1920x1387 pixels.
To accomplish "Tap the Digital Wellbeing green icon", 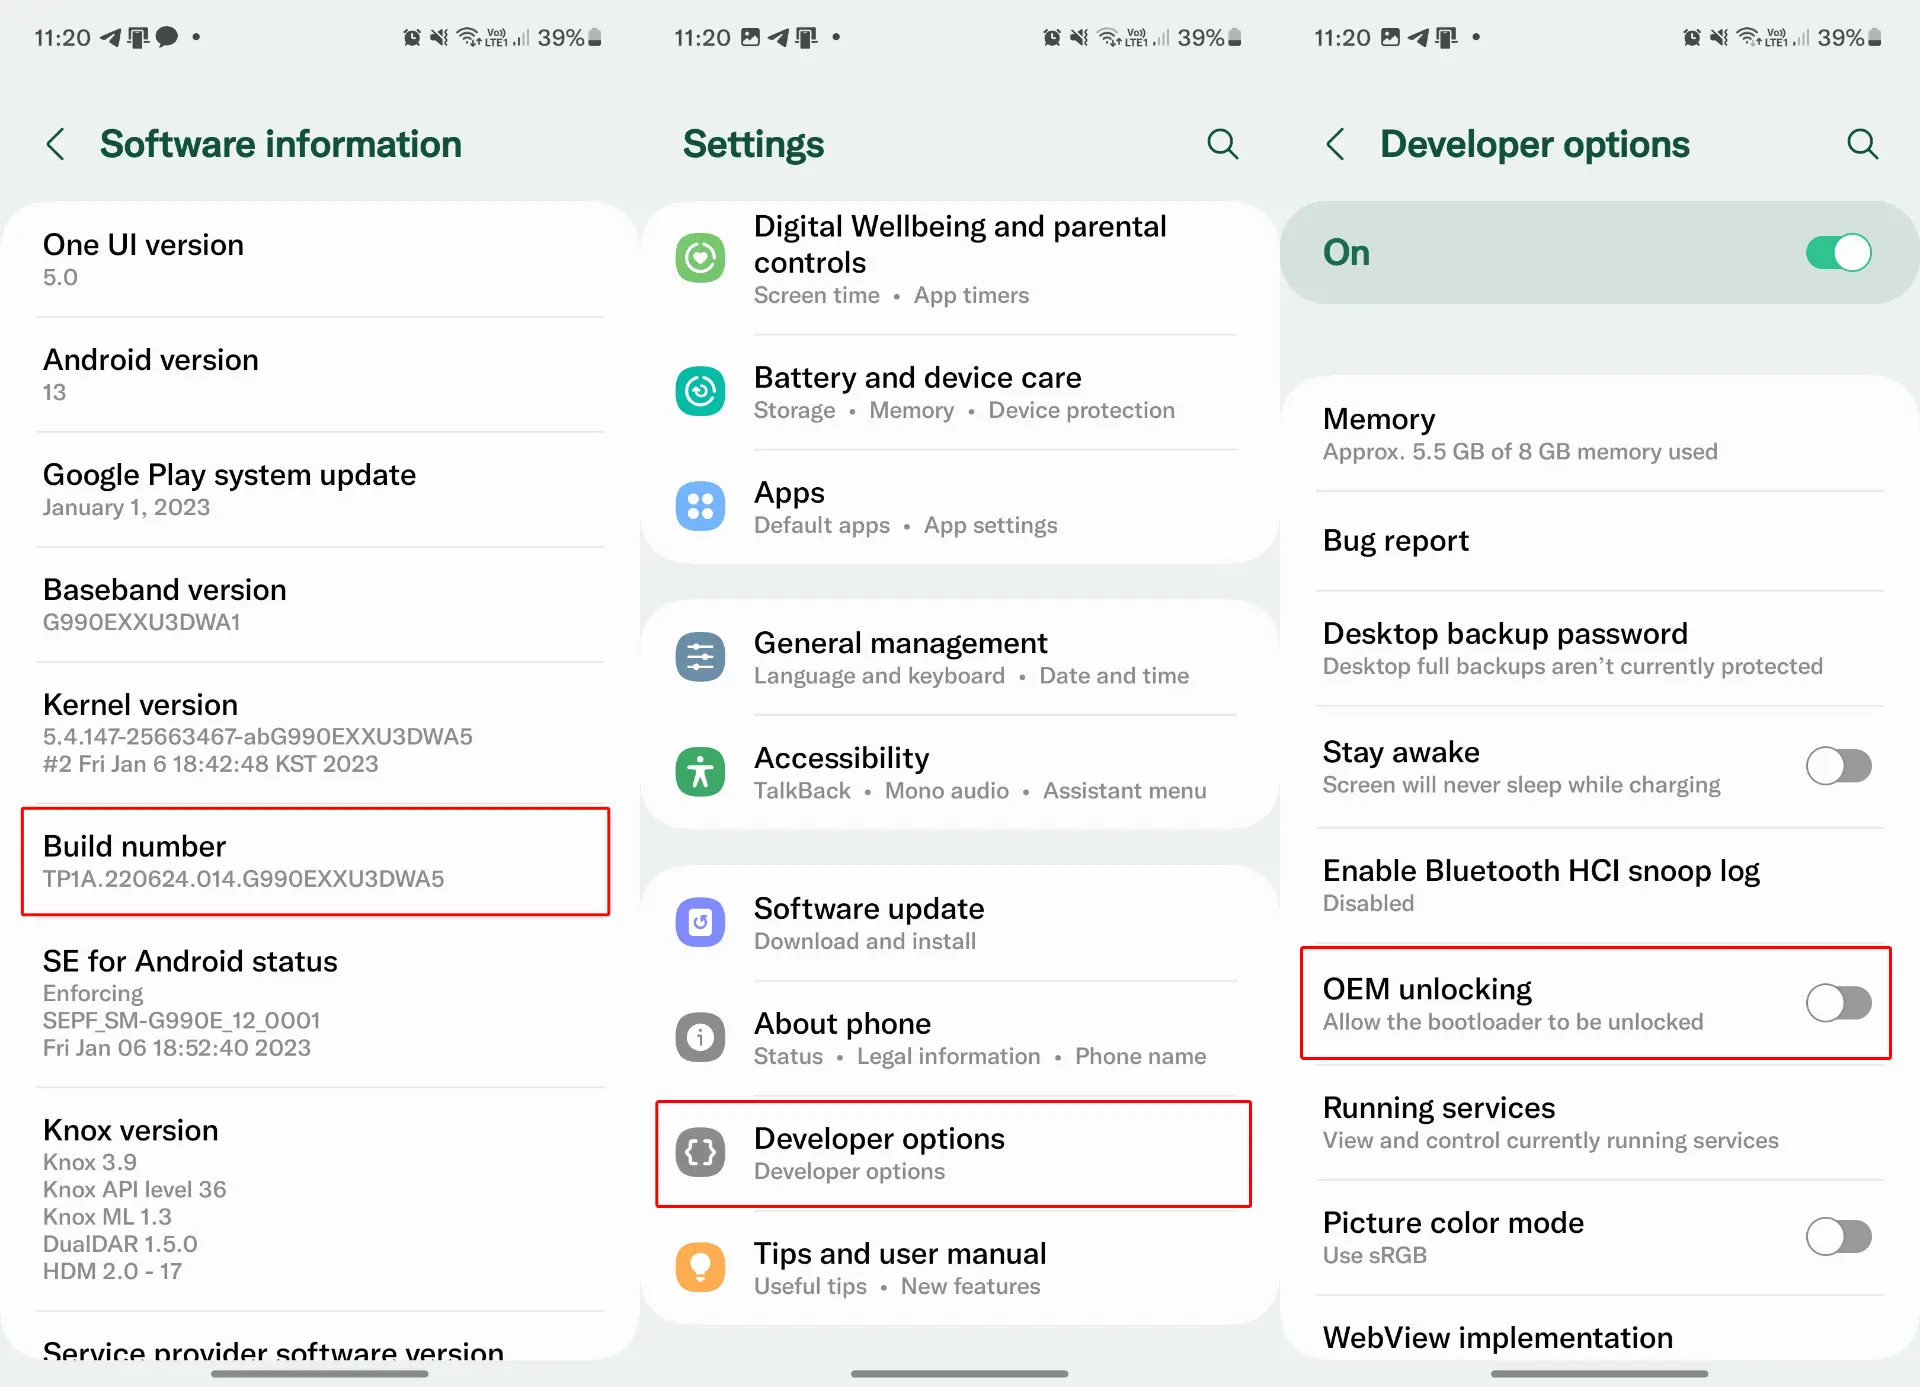I will (700, 259).
